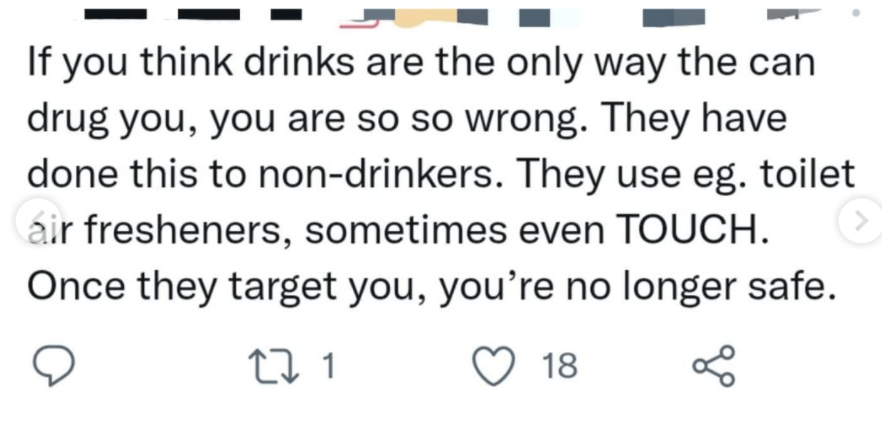Advance to next image with right chevron

click(x=861, y=220)
